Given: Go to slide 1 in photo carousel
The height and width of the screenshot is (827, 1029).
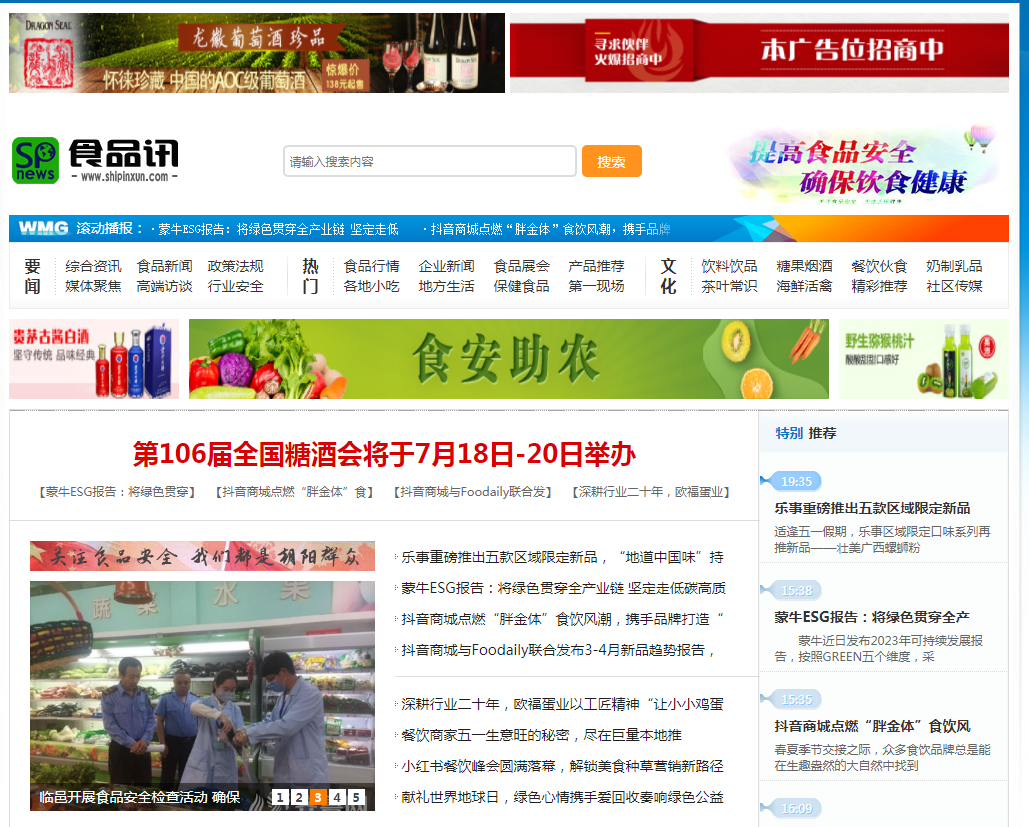Looking at the screenshot, I should click(x=280, y=797).
